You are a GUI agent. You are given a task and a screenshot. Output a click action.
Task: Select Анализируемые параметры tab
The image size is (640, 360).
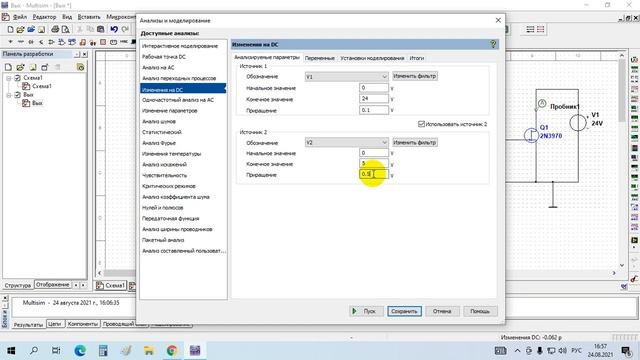point(267,58)
